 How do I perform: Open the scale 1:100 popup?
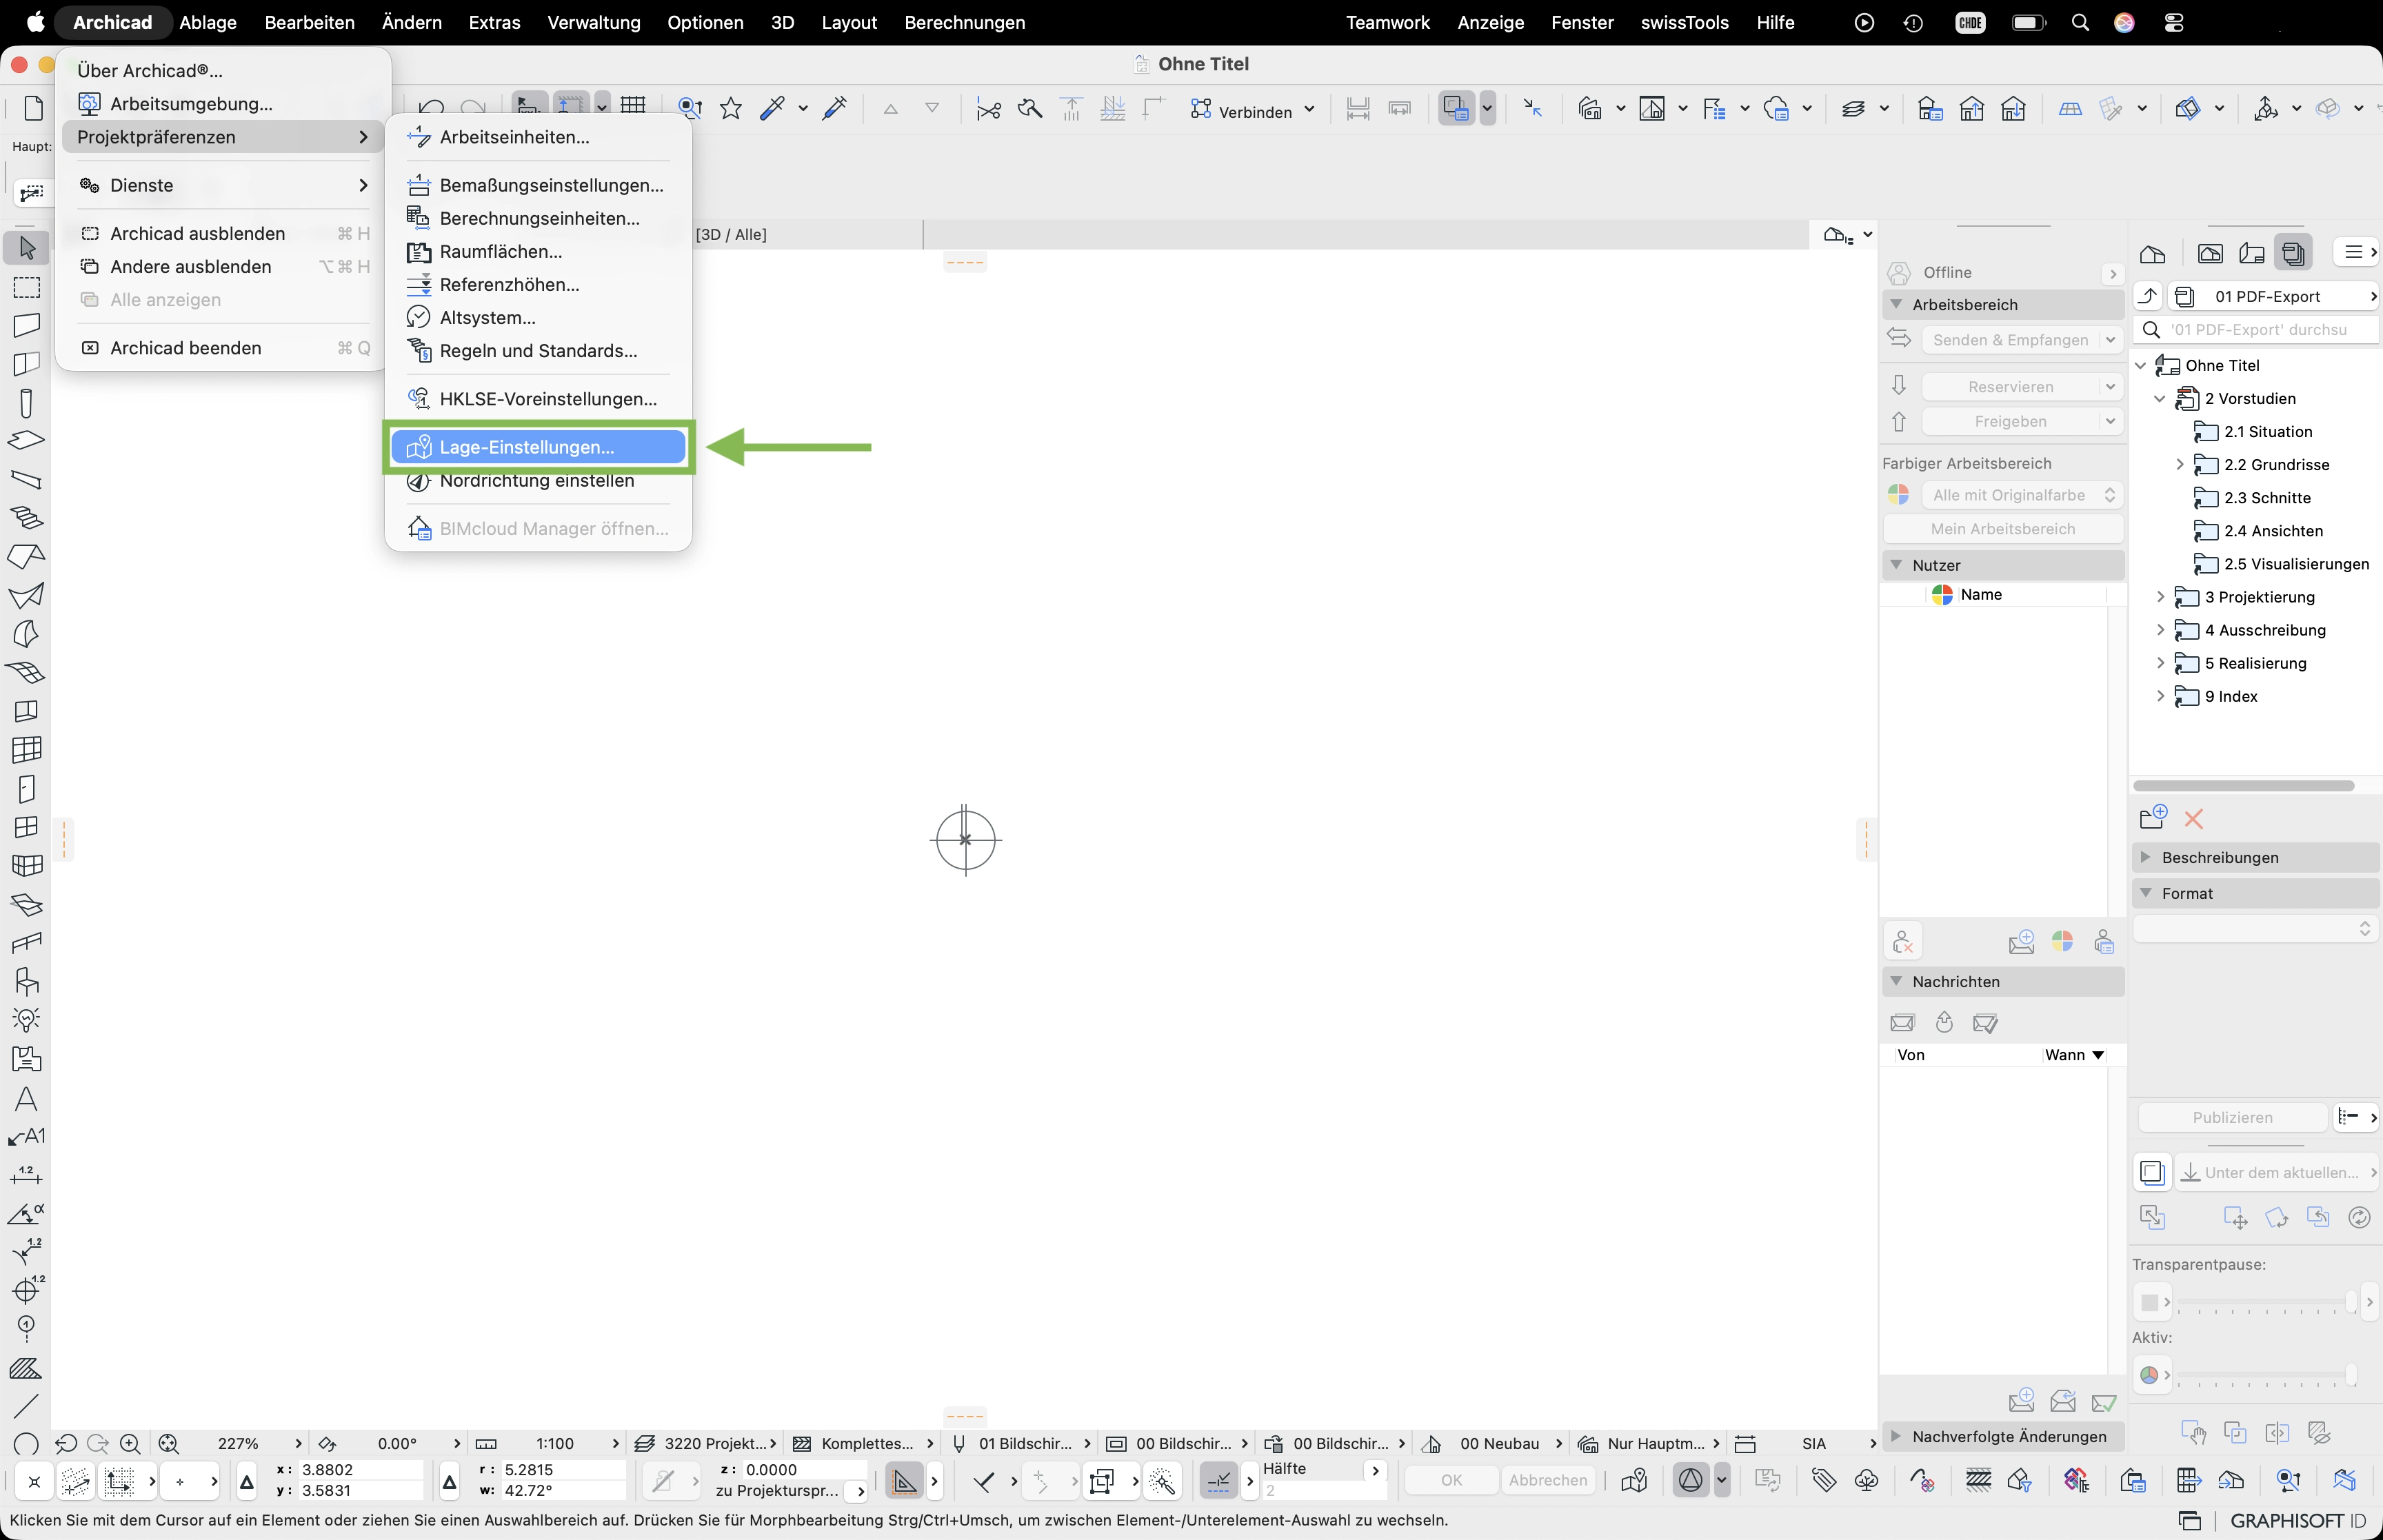tap(556, 1443)
